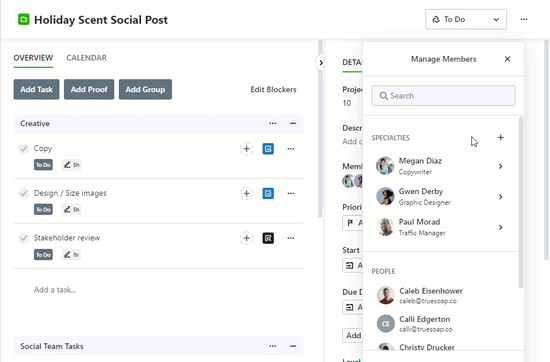Open the project more options menu

click(524, 19)
